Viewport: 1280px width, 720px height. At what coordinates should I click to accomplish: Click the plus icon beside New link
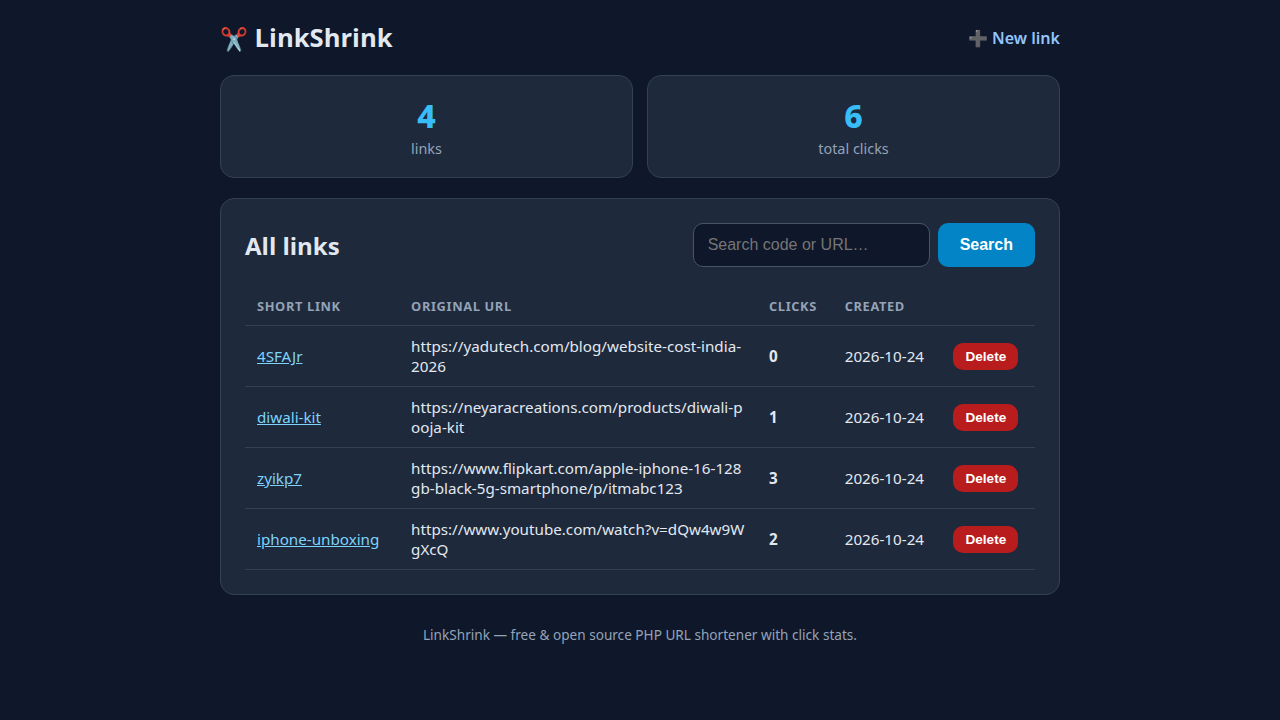977,39
